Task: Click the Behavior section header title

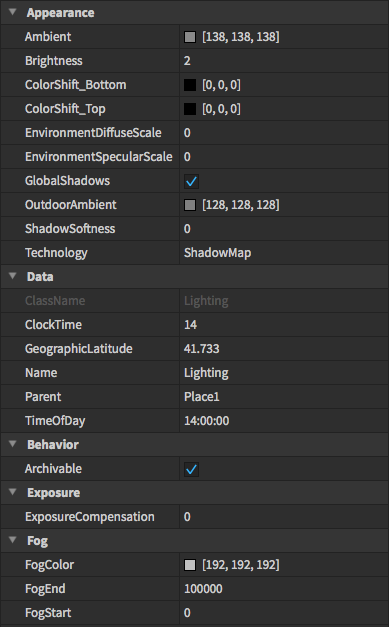Action: pos(53,445)
